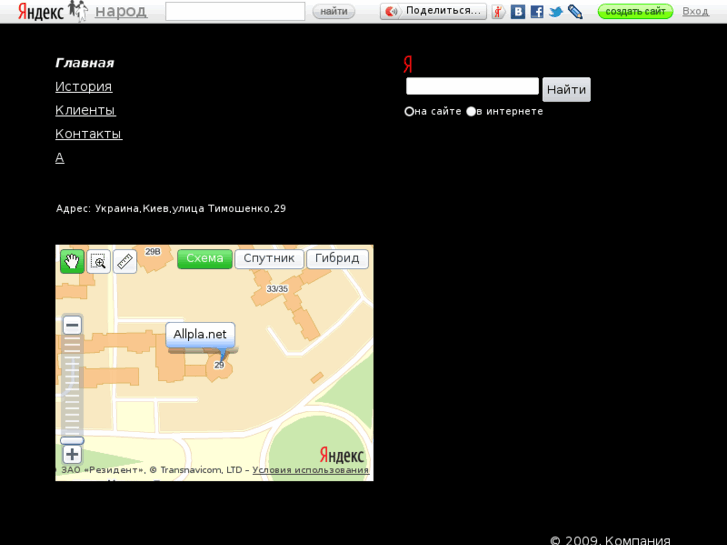Open the Главная page

[x=84, y=63]
